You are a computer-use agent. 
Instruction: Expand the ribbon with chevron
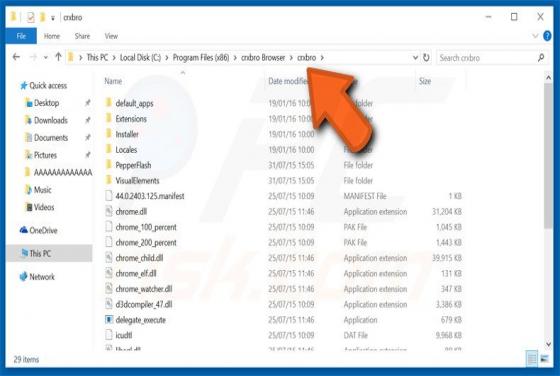pyautogui.click(x=535, y=36)
